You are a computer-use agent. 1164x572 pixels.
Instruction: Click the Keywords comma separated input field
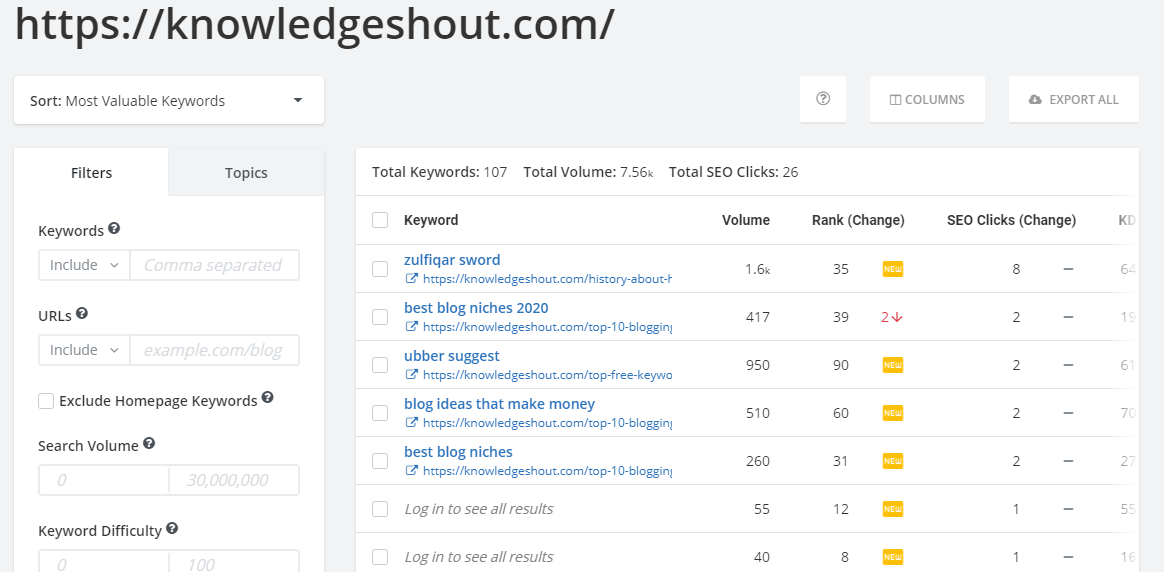click(214, 265)
